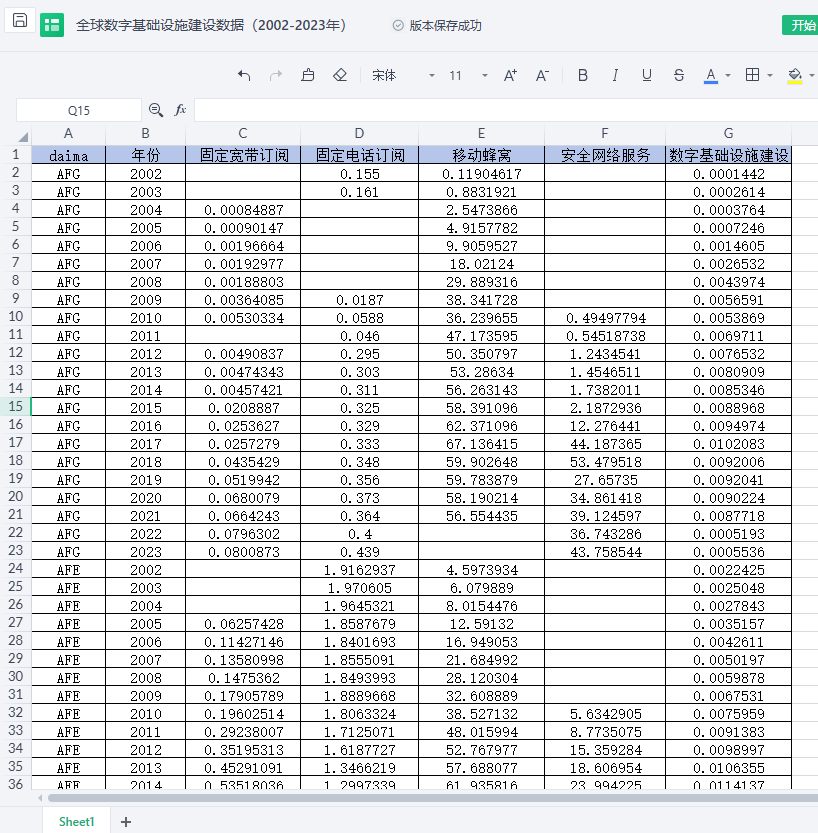Undo the last action
Viewport: 818px width, 833px height.
pos(244,75)
